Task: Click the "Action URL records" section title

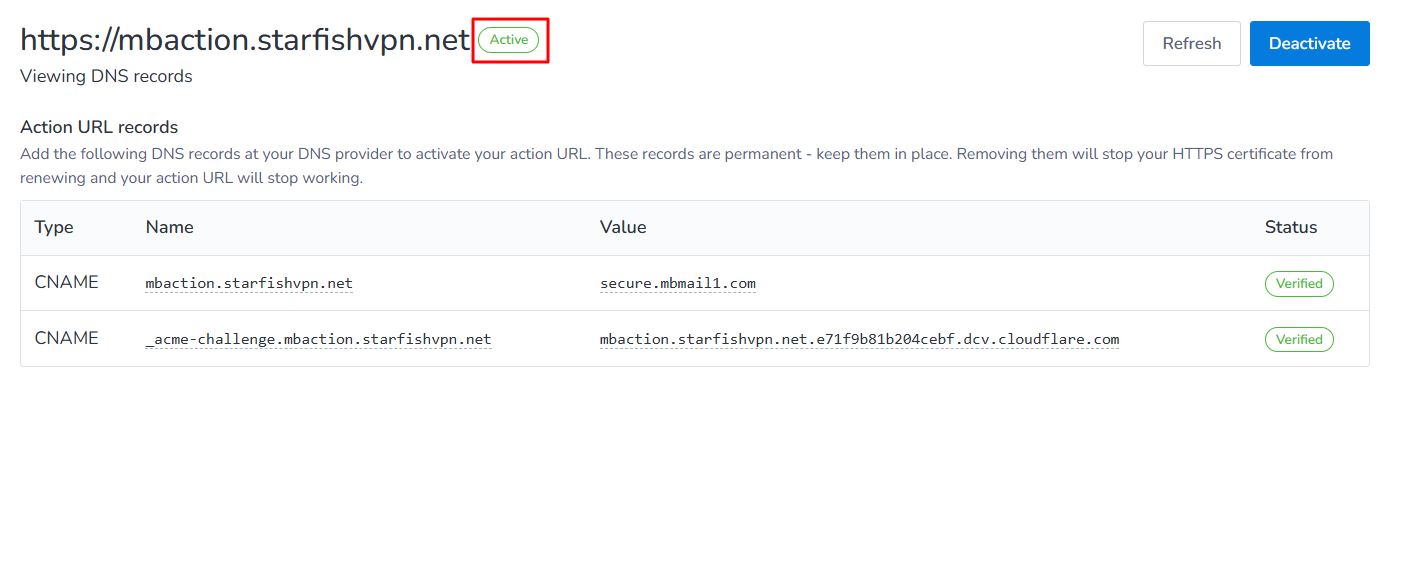Action: (99, 127)
